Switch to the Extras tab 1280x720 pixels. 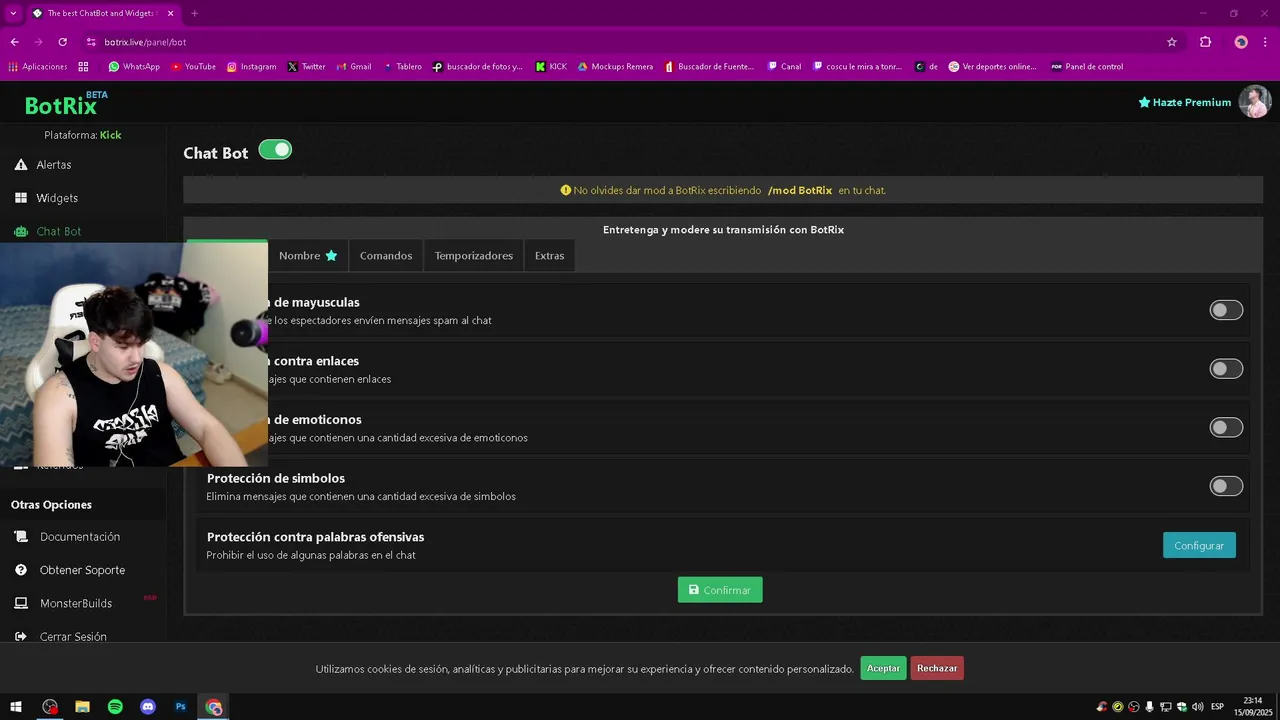tap(549, 255)
